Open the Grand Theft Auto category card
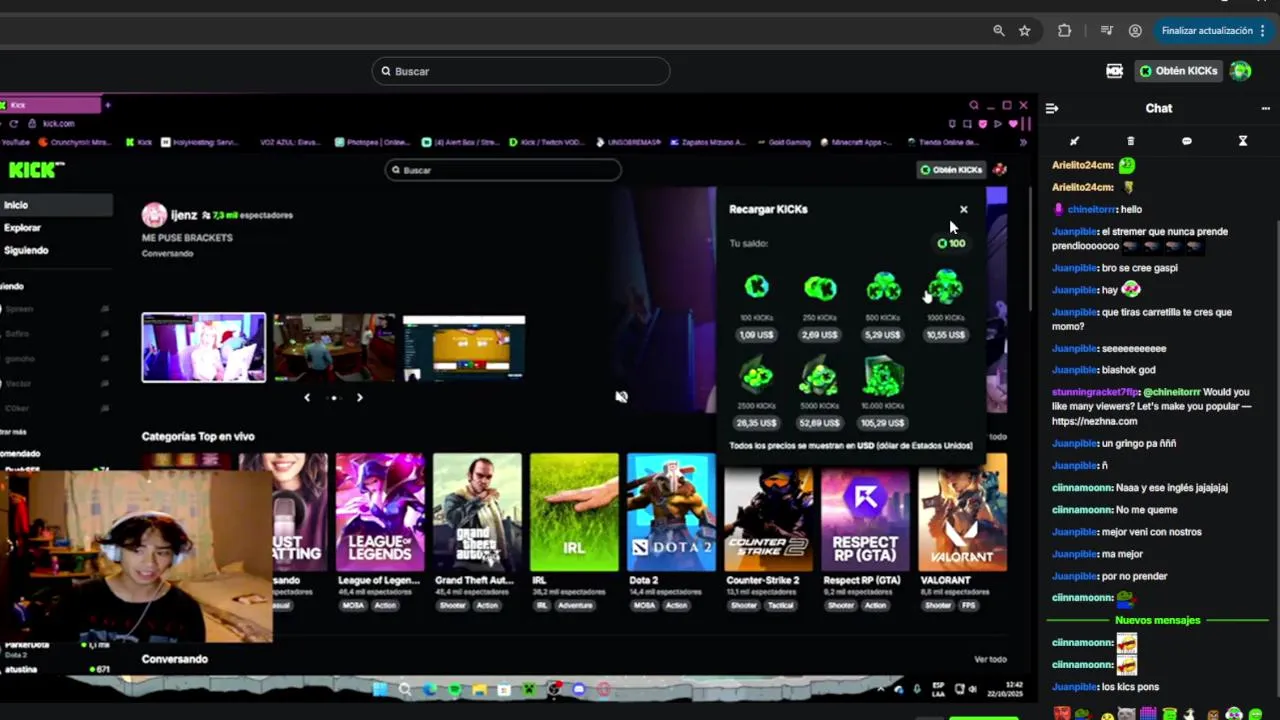Screen dimensions: 1280x720 coord(477,512)
